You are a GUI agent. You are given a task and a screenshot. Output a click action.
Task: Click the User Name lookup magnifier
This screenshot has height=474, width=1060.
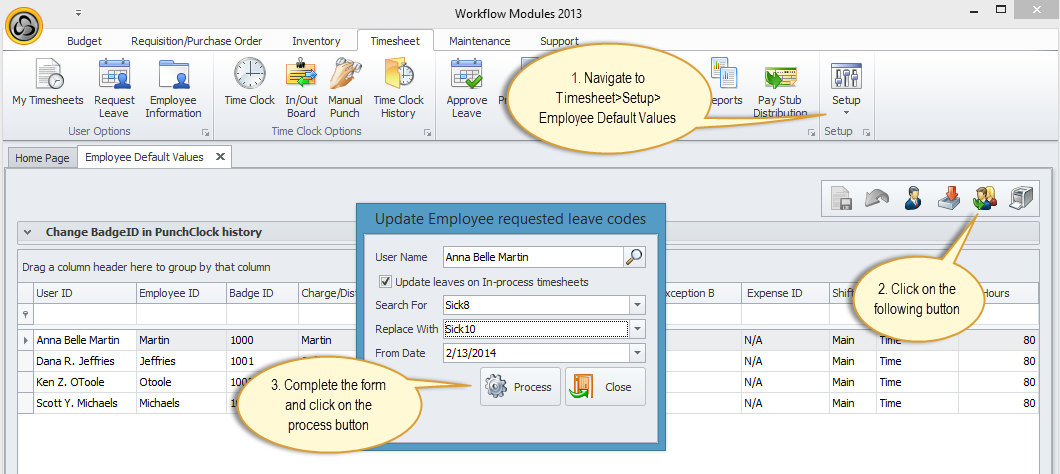pos(634,257)
